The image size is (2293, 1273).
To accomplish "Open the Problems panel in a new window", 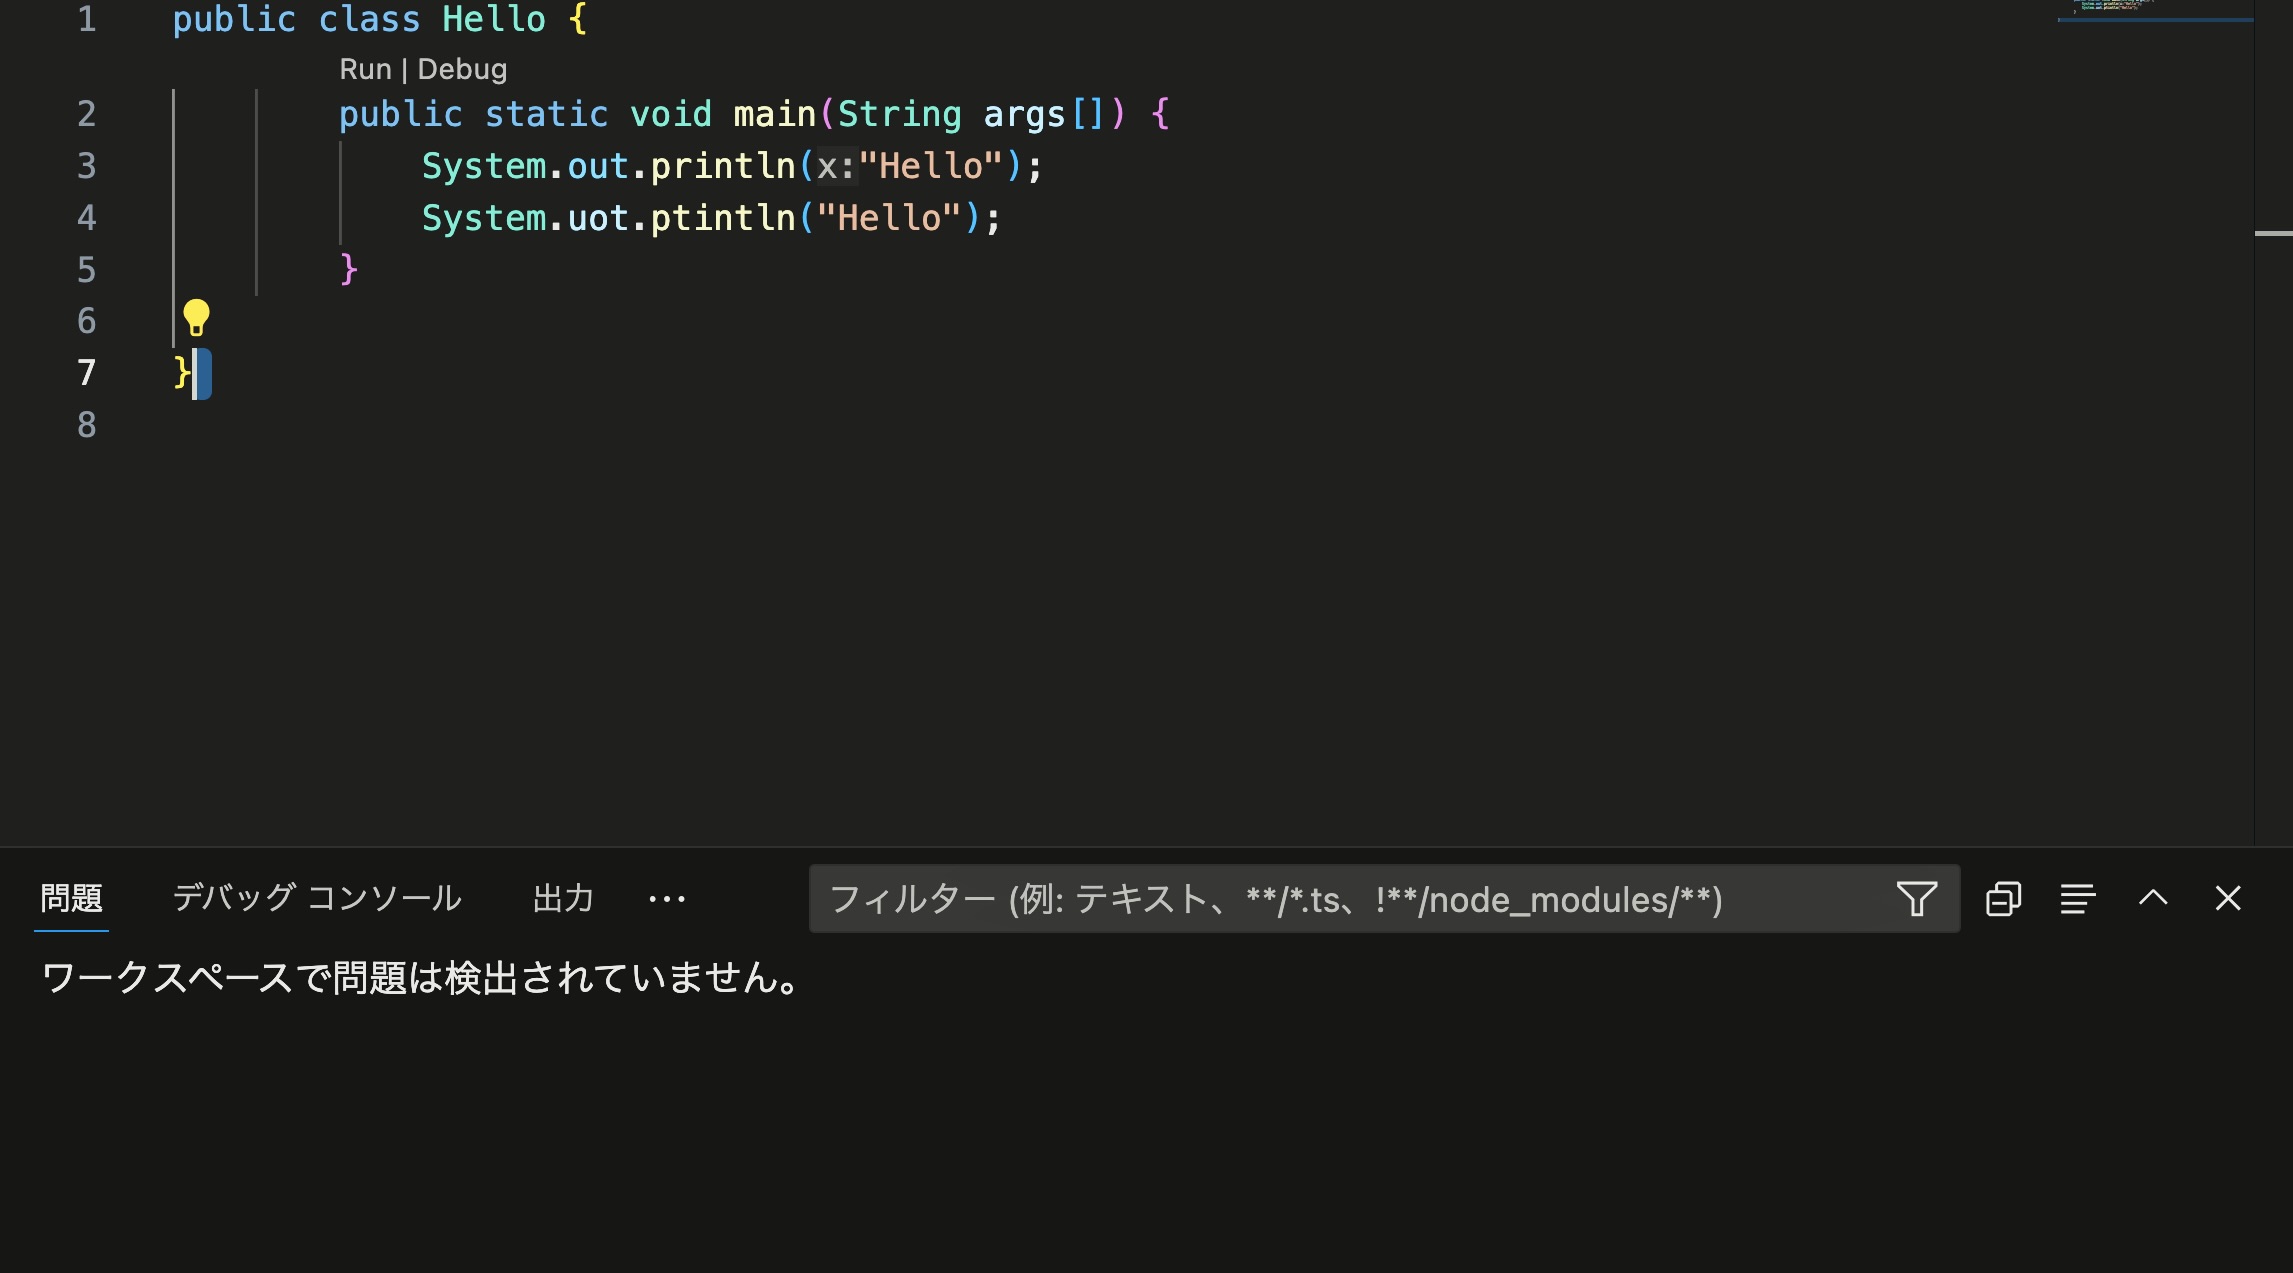I will (x=2003, y=898).
